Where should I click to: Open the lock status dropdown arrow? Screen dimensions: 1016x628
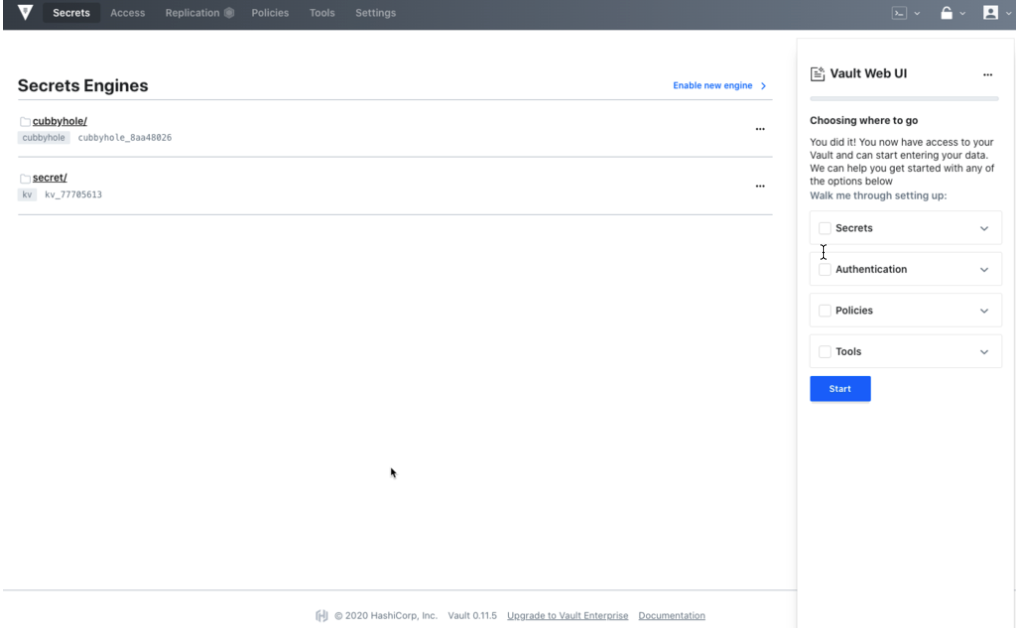(962, 14)
